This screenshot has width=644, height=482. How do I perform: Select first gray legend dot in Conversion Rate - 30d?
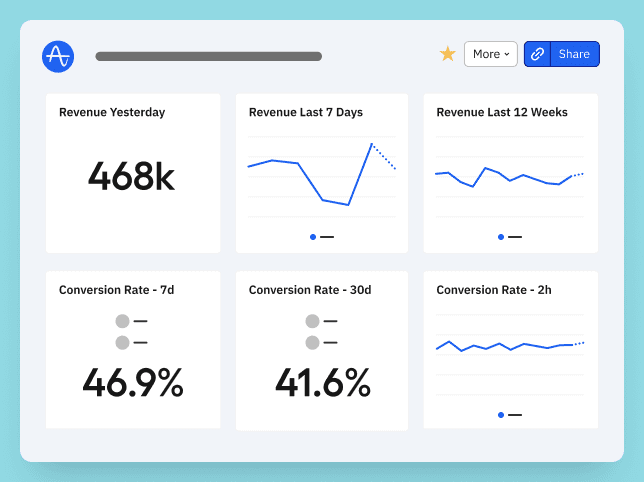pos(312,321)
